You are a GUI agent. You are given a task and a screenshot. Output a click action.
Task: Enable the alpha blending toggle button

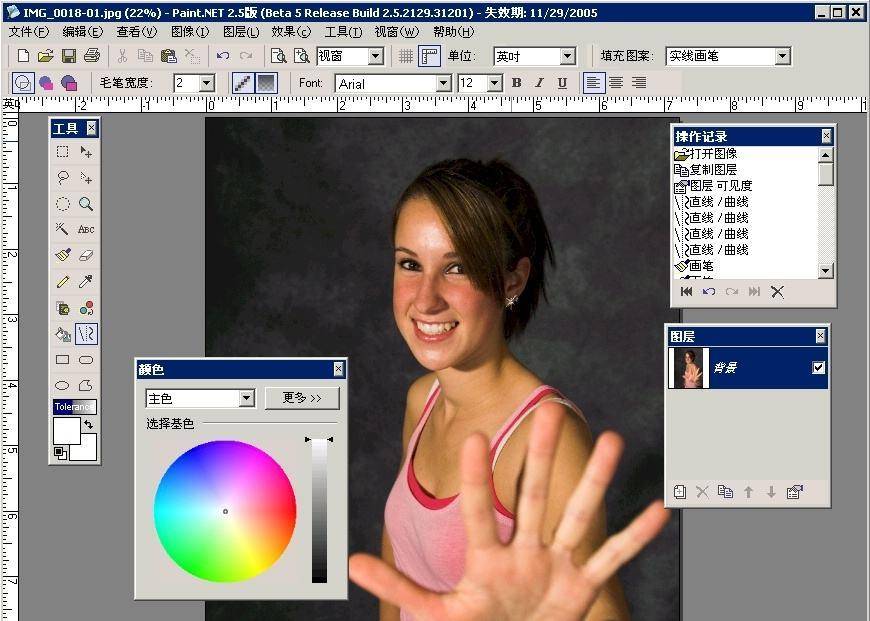point(266,83)
